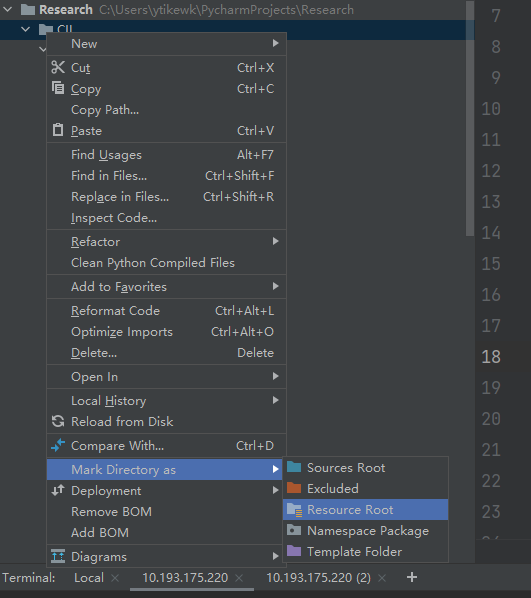531x598 pixels.
Task: Click the project tree vertical scrollbar
Action: tap(470, 119)
